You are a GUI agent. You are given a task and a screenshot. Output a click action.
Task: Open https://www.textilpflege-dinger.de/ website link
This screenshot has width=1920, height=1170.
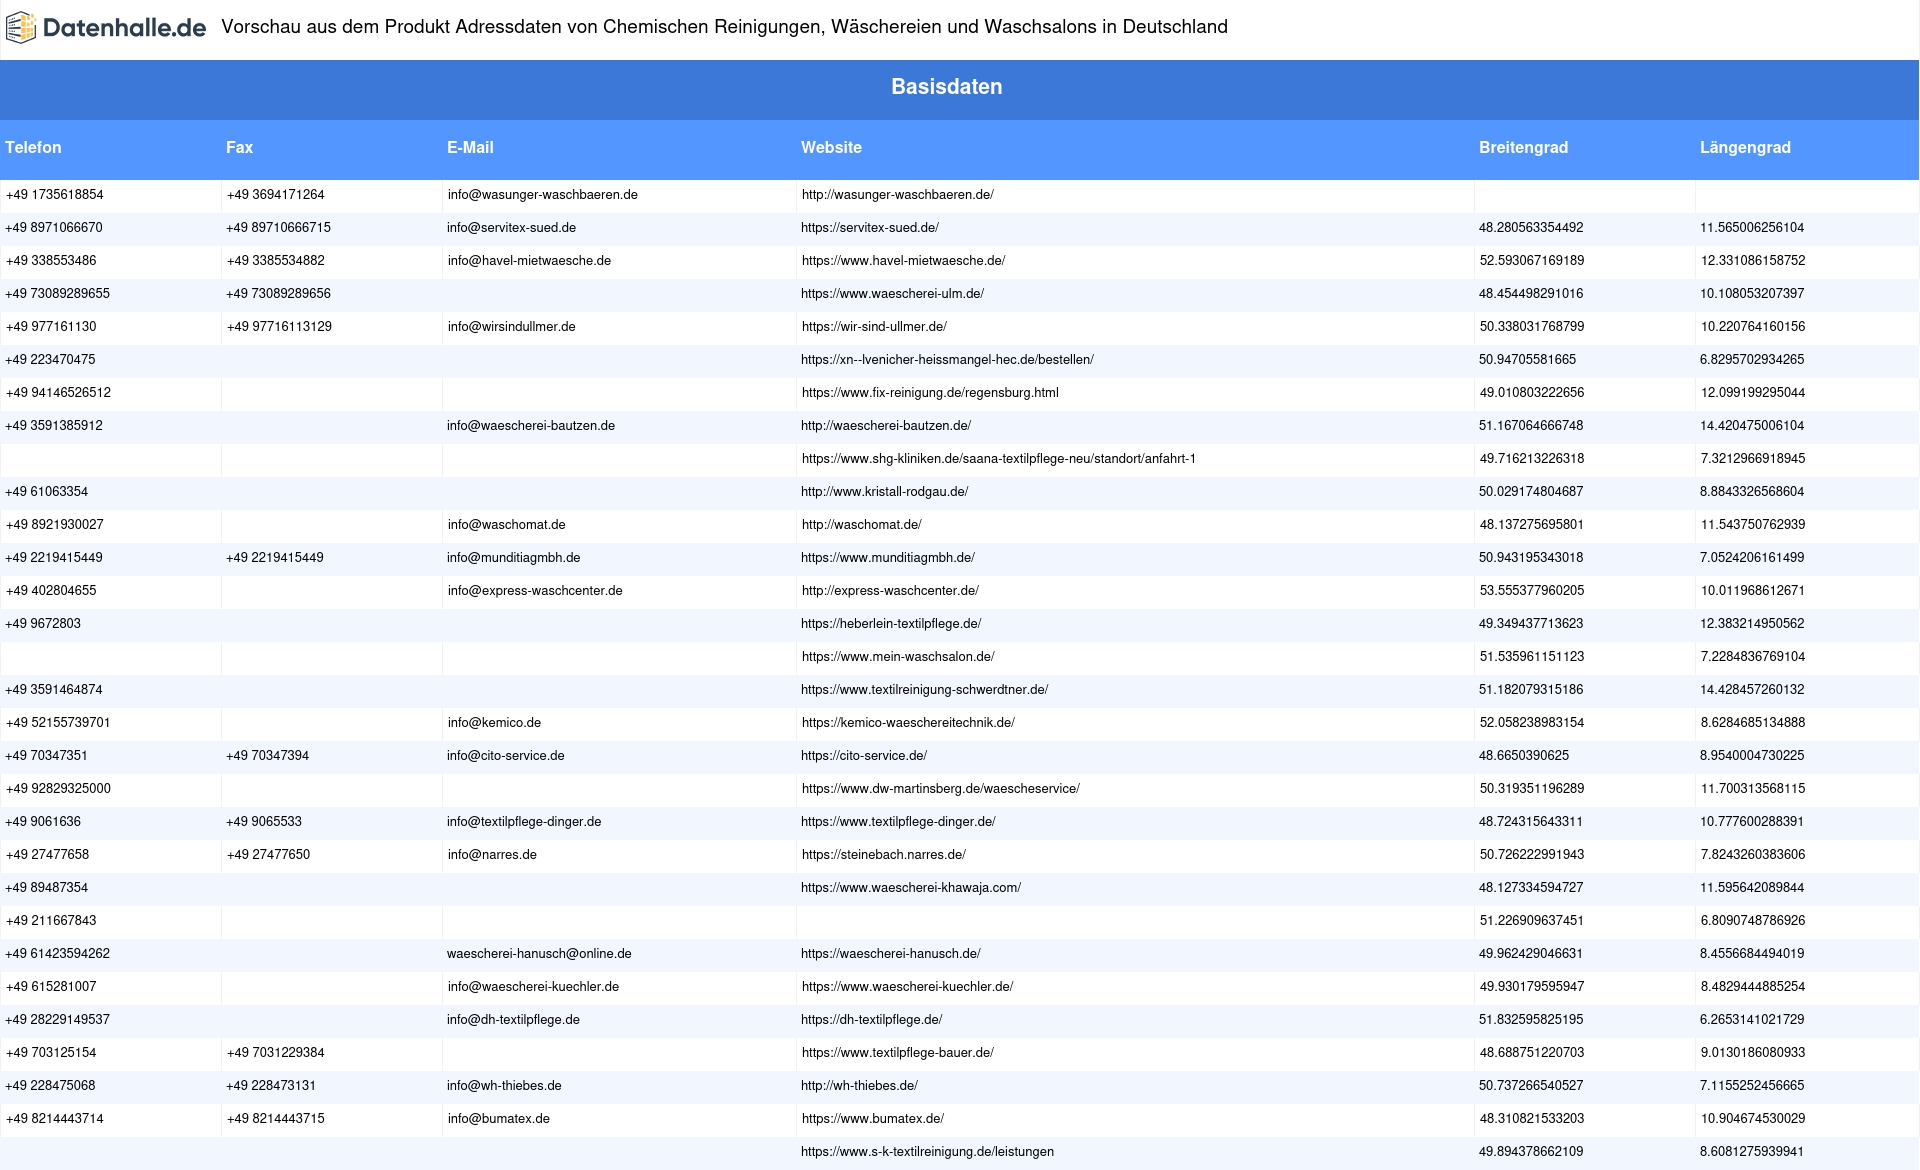[x=898, y=822]
